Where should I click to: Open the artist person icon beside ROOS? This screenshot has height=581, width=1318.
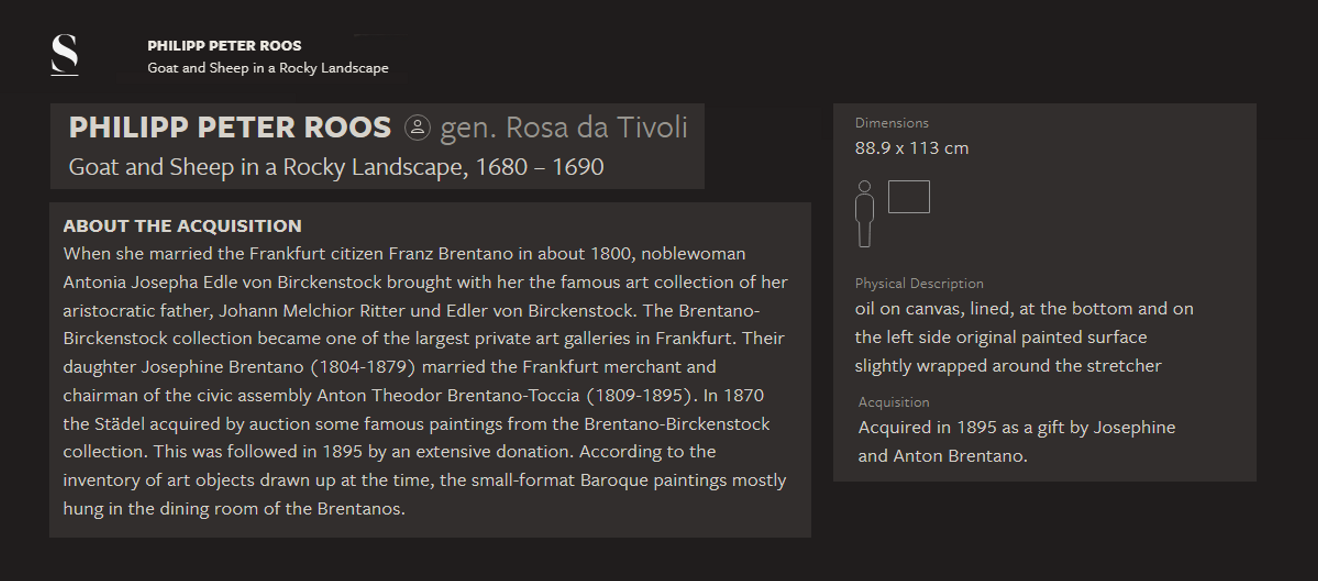pos(417,128)
